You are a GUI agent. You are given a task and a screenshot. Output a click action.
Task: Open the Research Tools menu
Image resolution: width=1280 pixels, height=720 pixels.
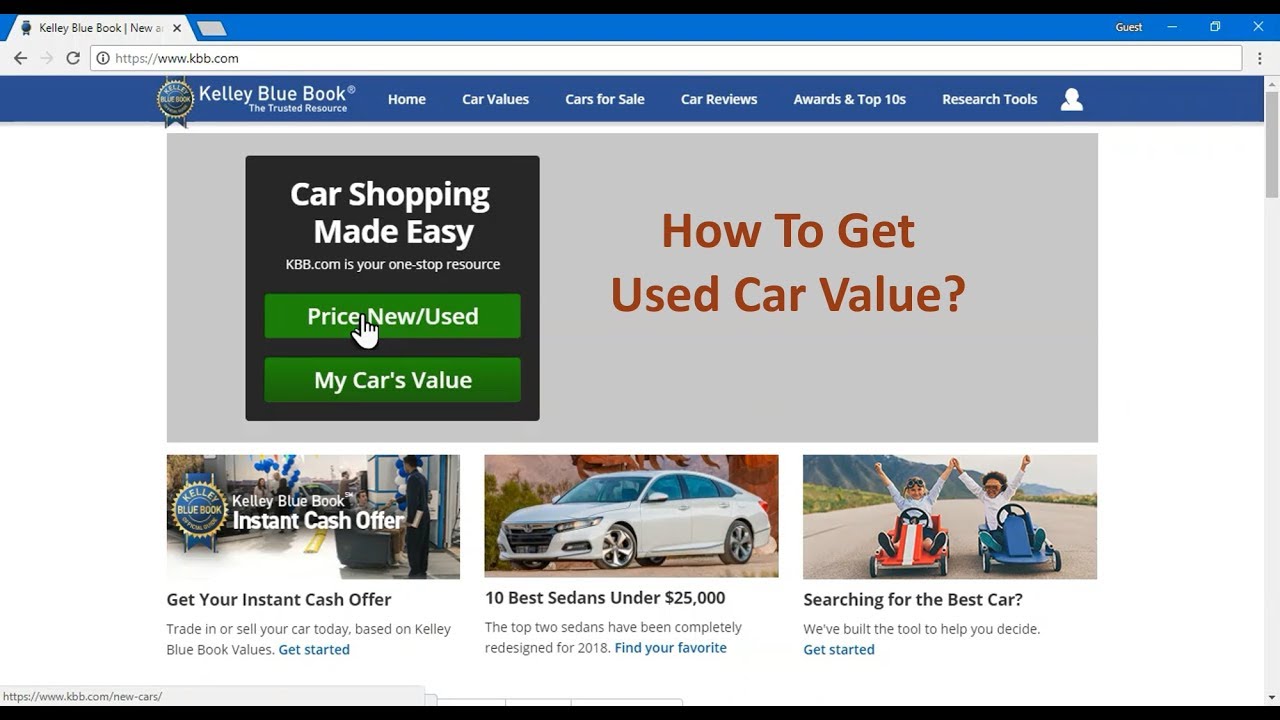pos(990,99)
